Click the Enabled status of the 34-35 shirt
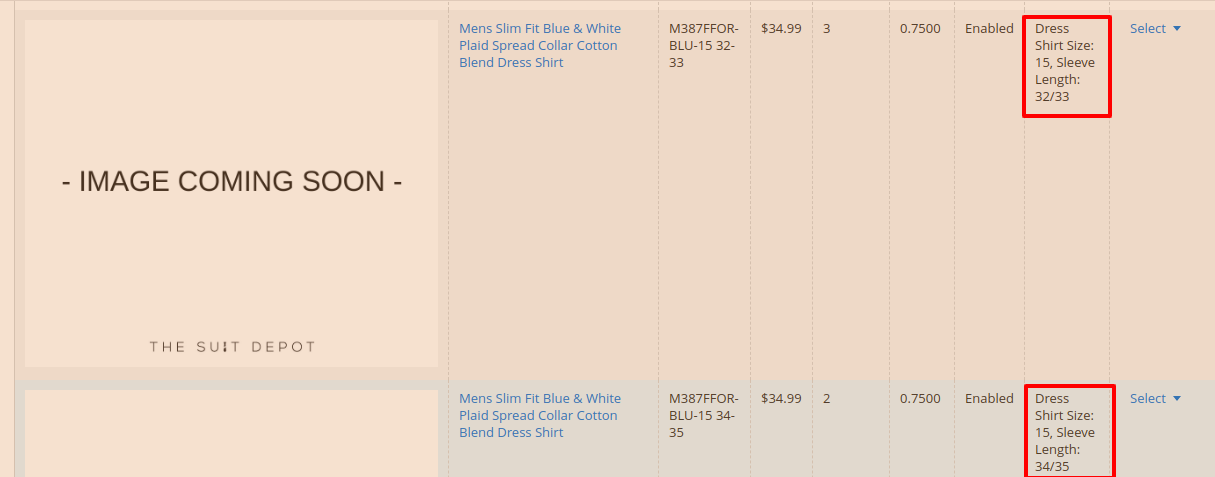Viewport: 1215px width, 477px height. click(x=989, y=399)
